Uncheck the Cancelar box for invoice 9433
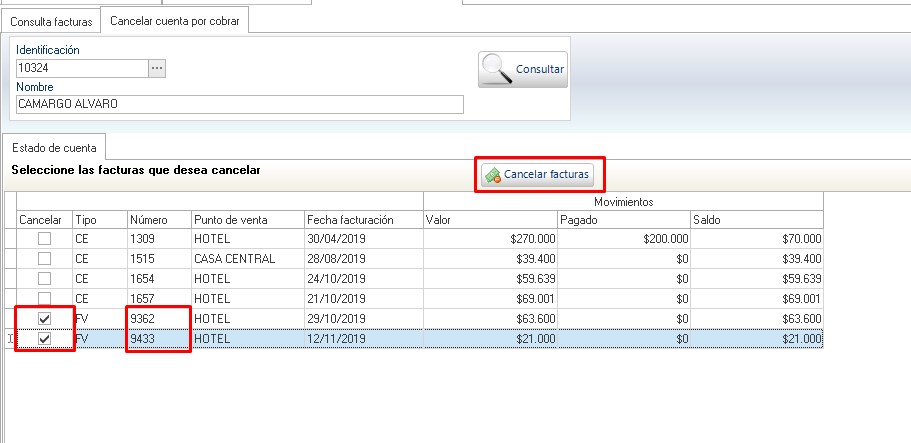The height and width of the screenshot is (443, 911). click(44, 339)
